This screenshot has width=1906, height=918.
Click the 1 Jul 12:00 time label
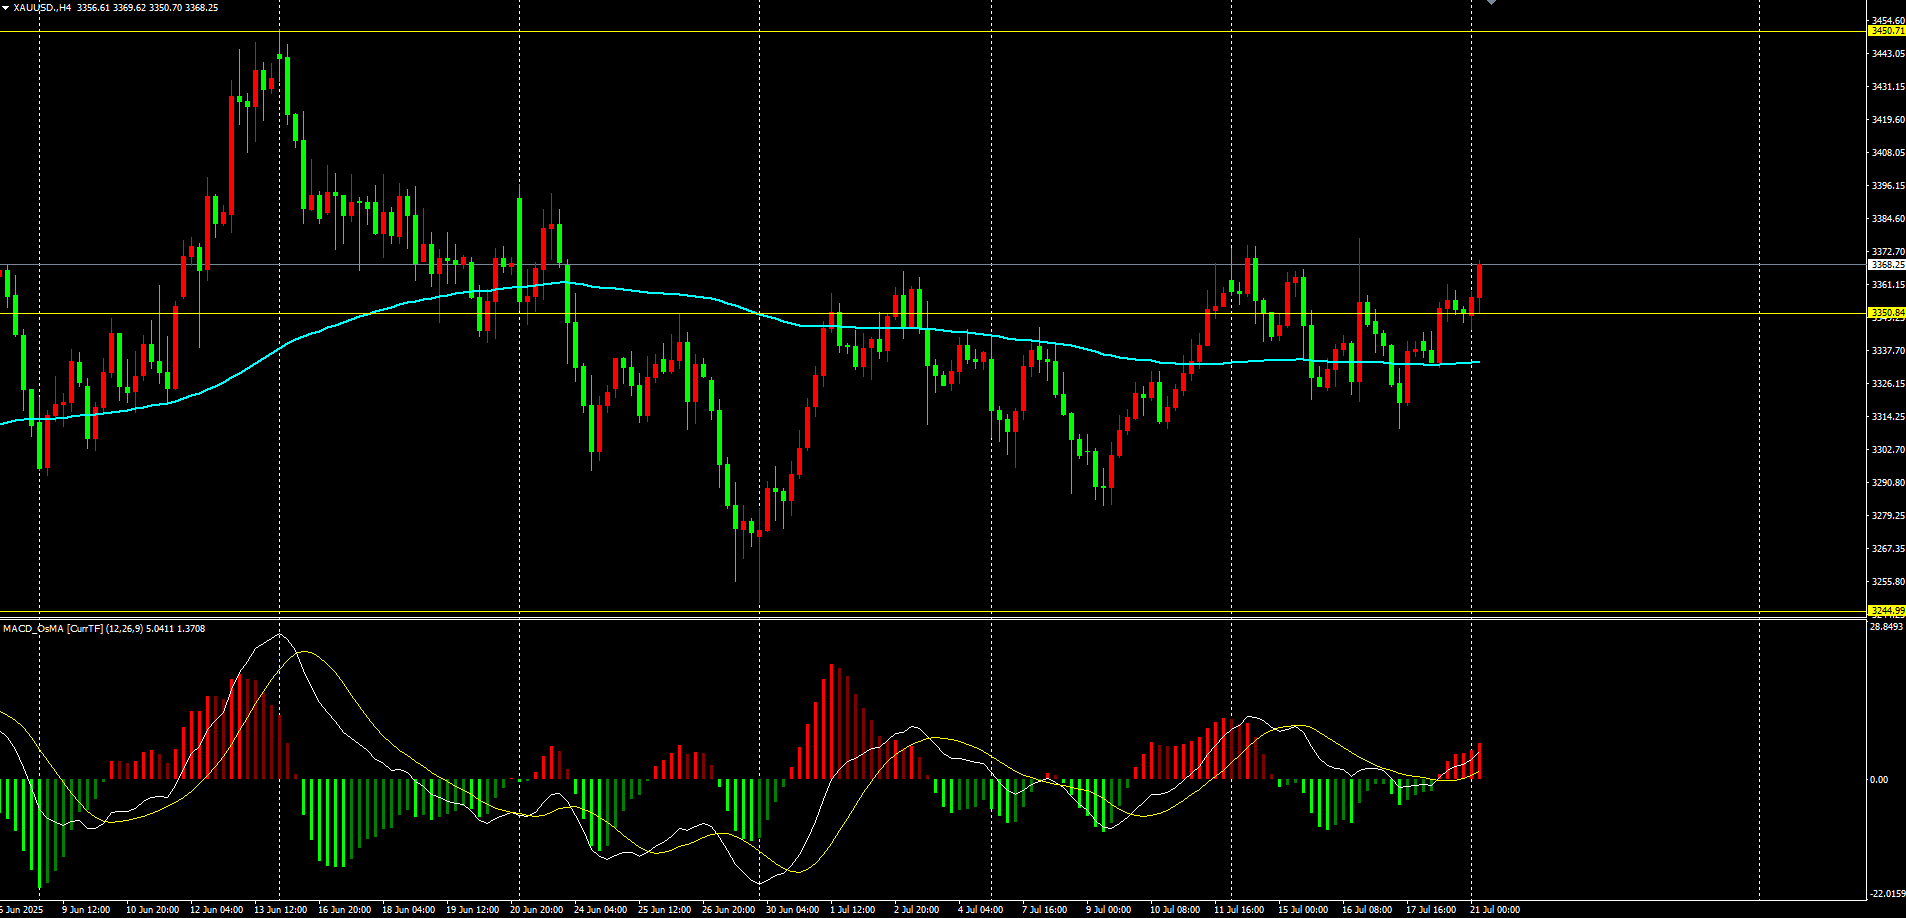point(852,910)
